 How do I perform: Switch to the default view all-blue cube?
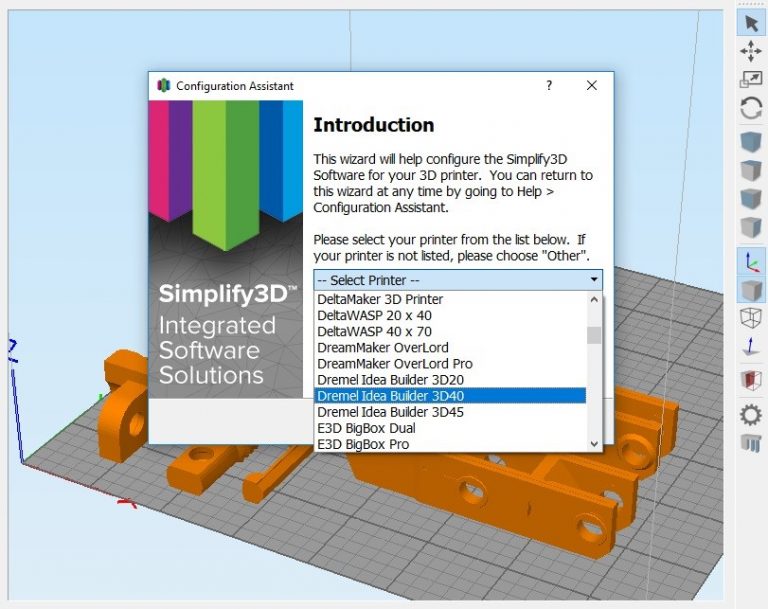751,143
